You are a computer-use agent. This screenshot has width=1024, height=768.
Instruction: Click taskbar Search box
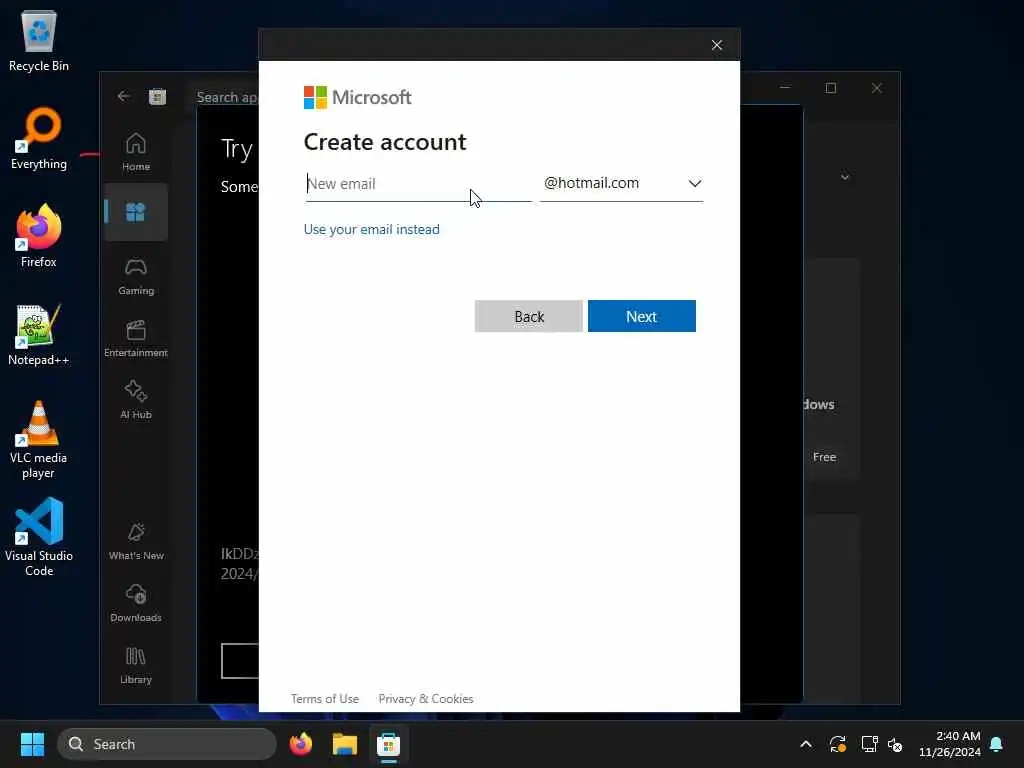coord(167,744)
